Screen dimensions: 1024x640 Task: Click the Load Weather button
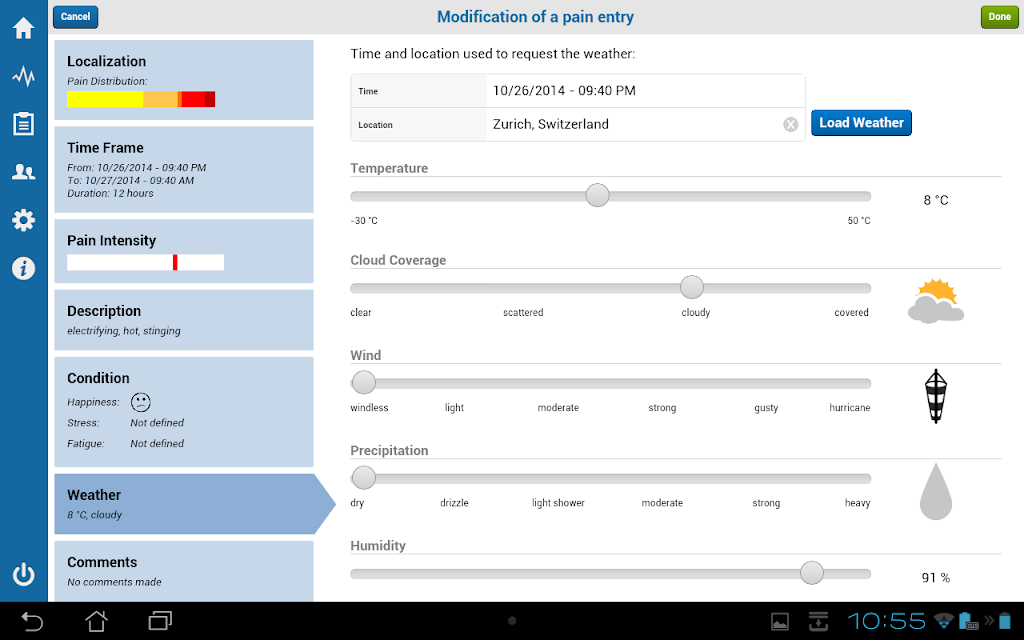pyautogui.click(x=861, y=123)
